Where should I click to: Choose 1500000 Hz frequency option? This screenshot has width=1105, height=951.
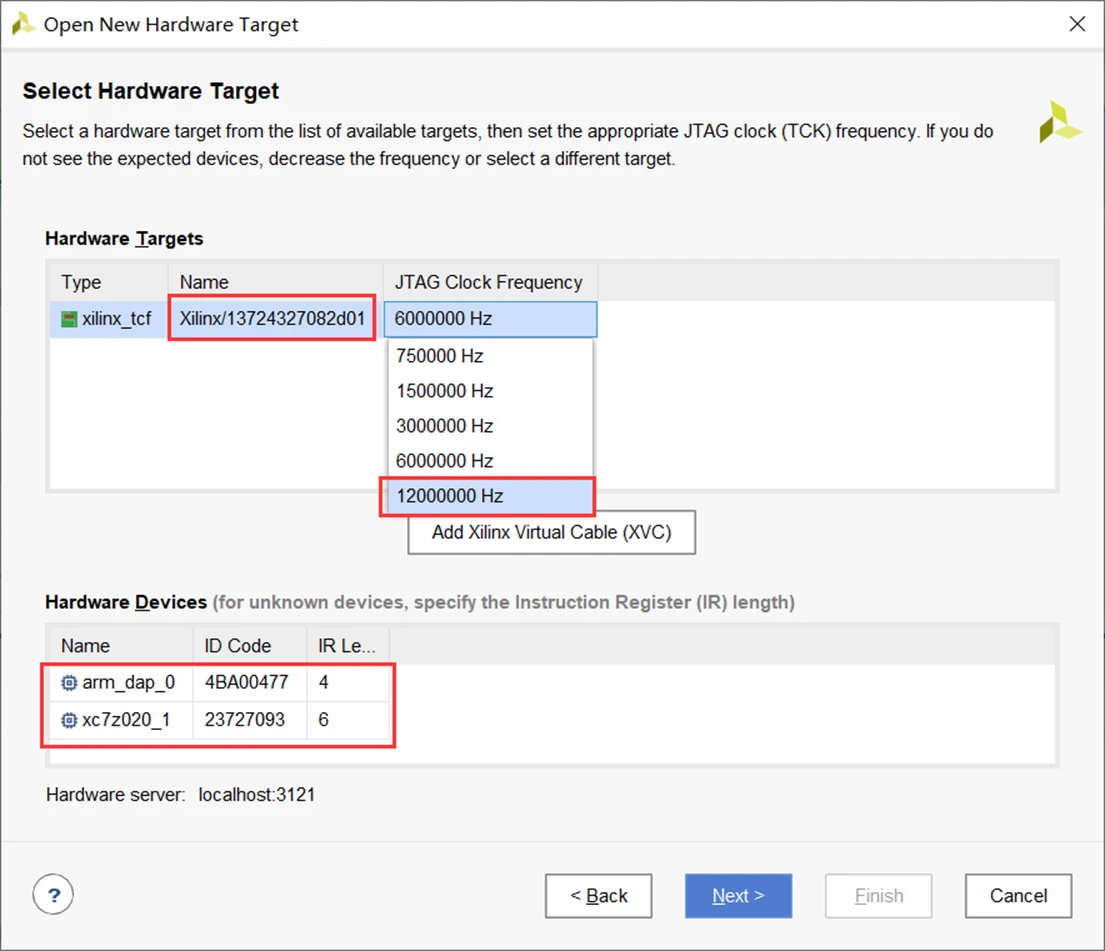445,391
